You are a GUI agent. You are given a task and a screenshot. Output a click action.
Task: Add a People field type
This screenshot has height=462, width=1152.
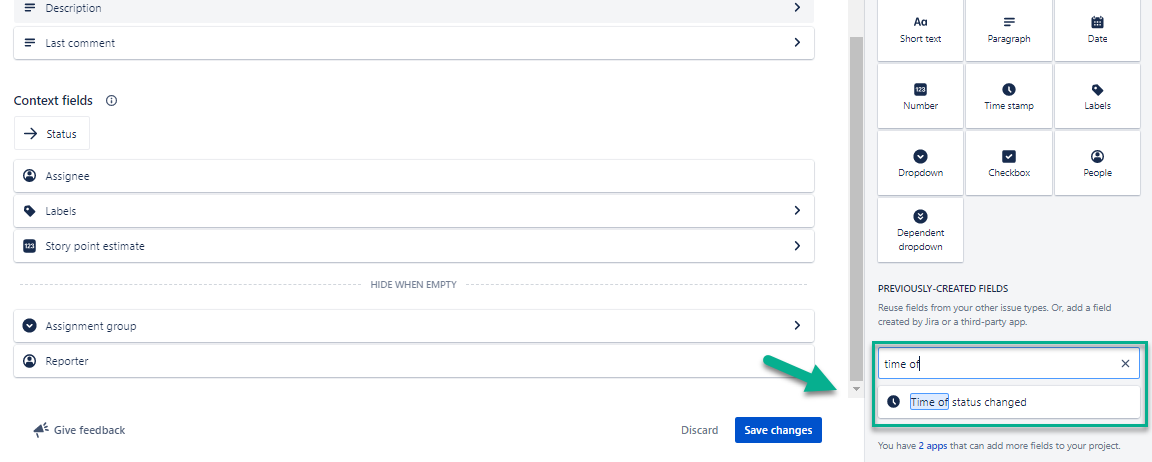click(1097, 164)
